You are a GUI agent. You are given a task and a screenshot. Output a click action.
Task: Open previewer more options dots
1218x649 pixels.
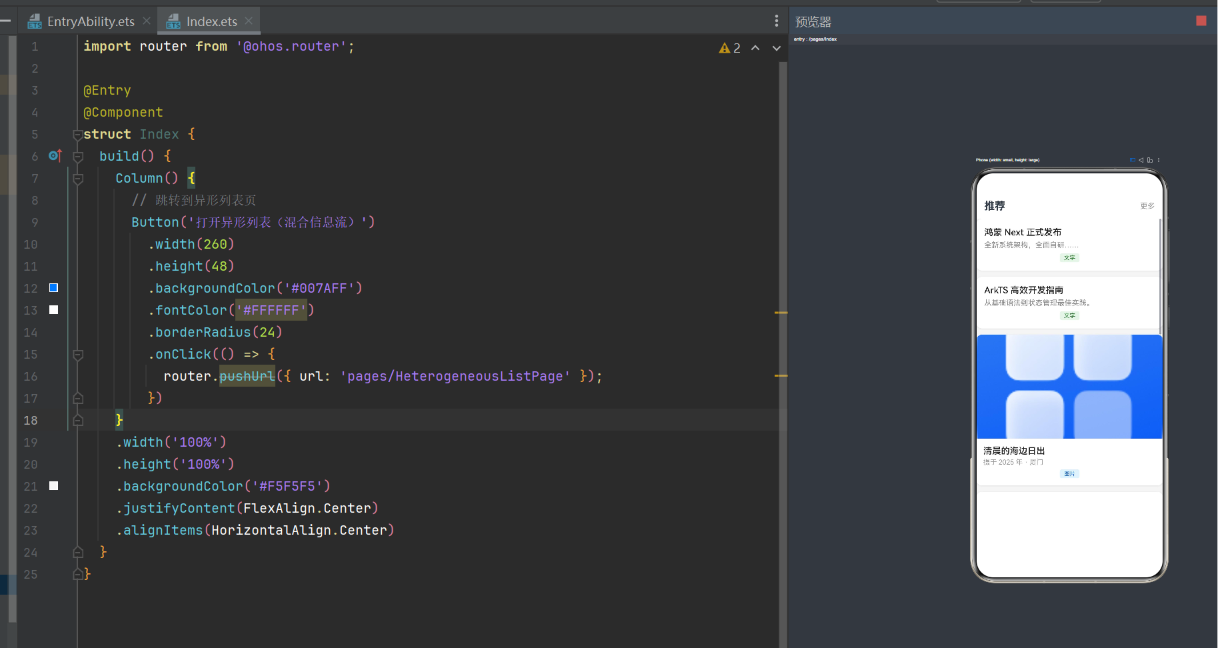(1159, 160)
